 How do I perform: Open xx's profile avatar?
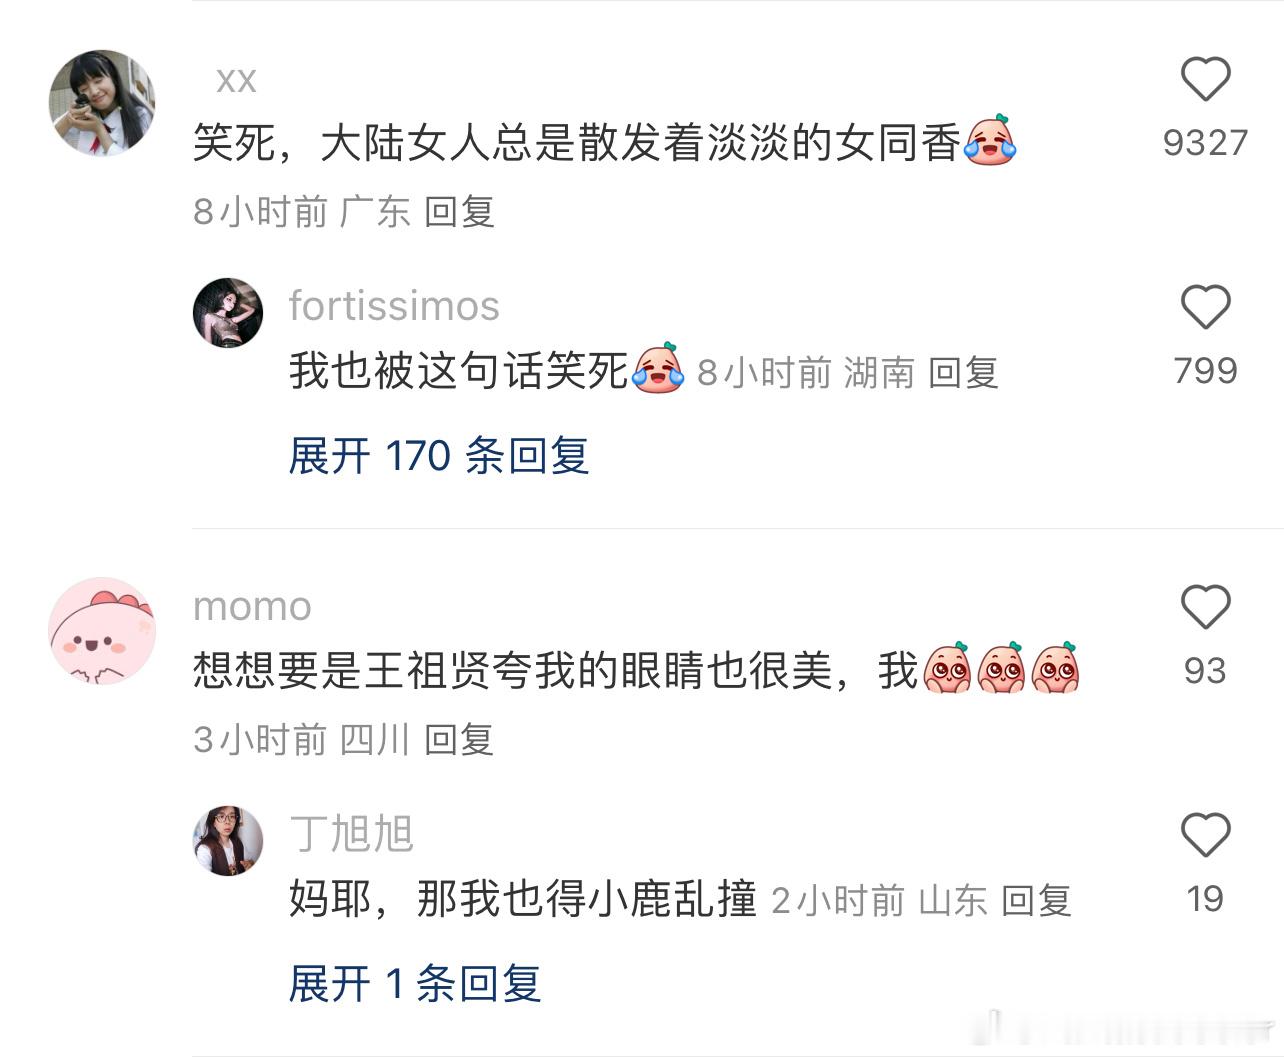tap(102, 103)
